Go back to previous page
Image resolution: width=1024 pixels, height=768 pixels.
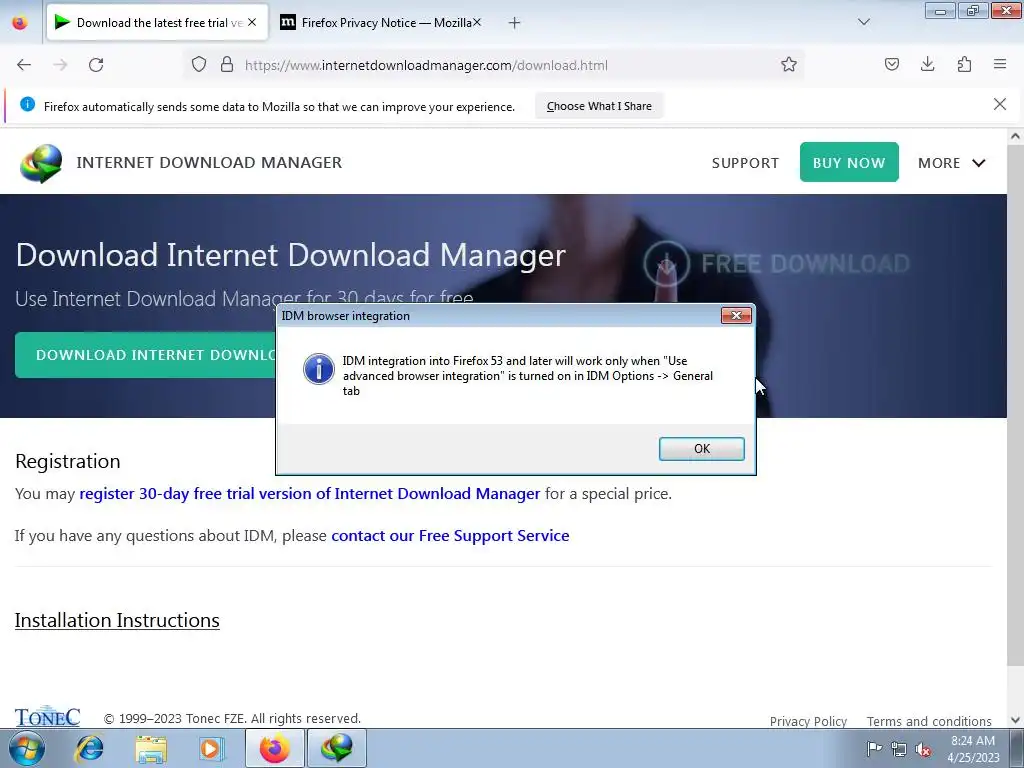tap(24, 65)
